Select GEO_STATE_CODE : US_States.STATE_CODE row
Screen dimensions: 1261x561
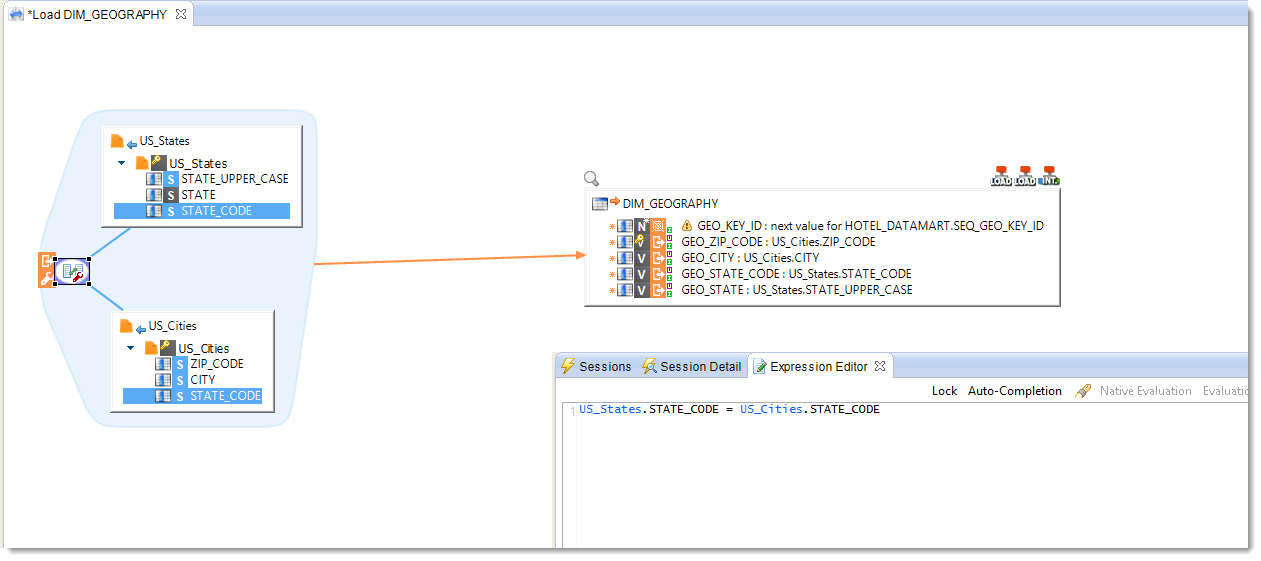coord(796,274)
